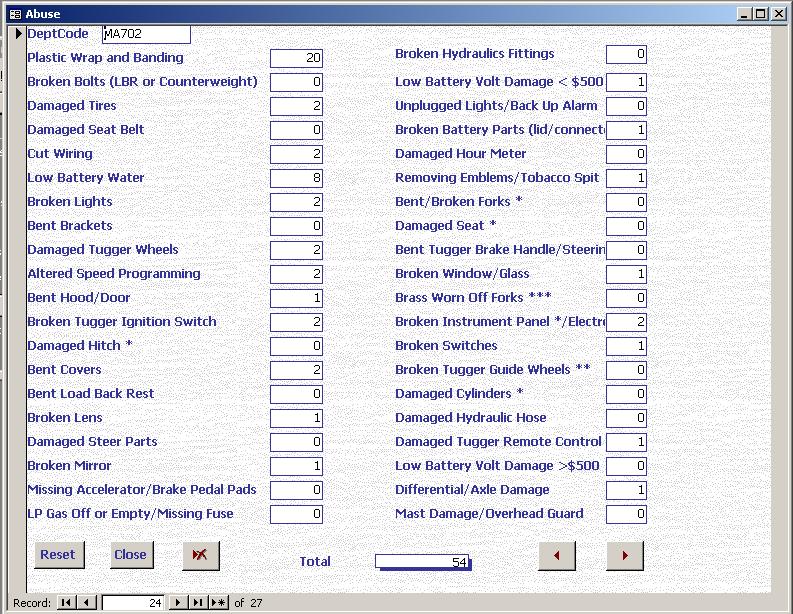This screenshot has height=614, width=793.
Task: Jump to last record in navigation bar
Action: 198,602
